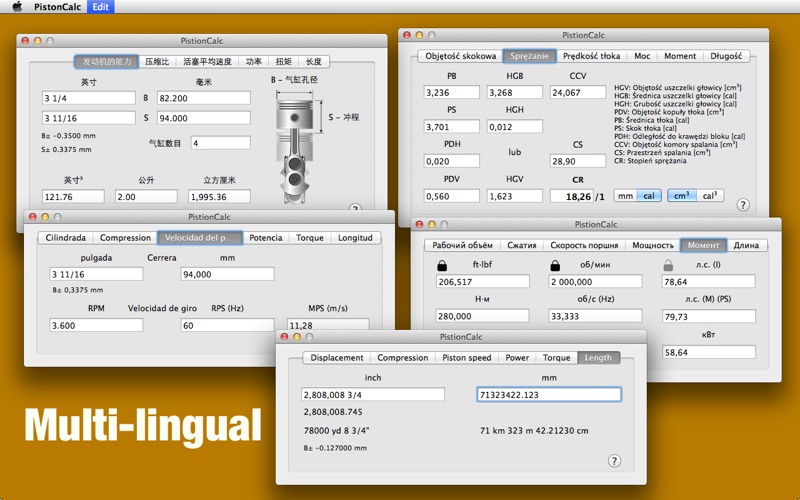The width and height of the screenshot is (800, 500).
Task: Open the Długość tab
Action: 726,56
